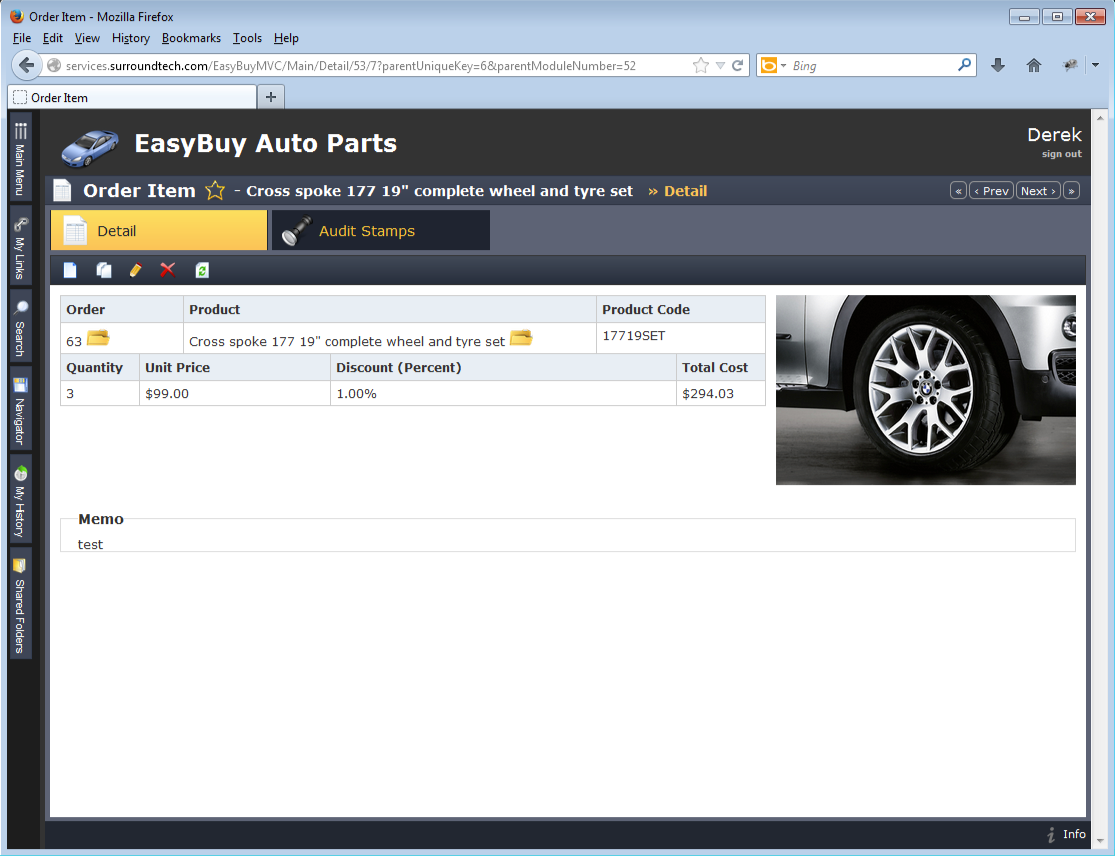Reload the page with the refresh icon
The height and width of the screenshot is (856, 1115).
pyautogui.click(x=737, y=65)
